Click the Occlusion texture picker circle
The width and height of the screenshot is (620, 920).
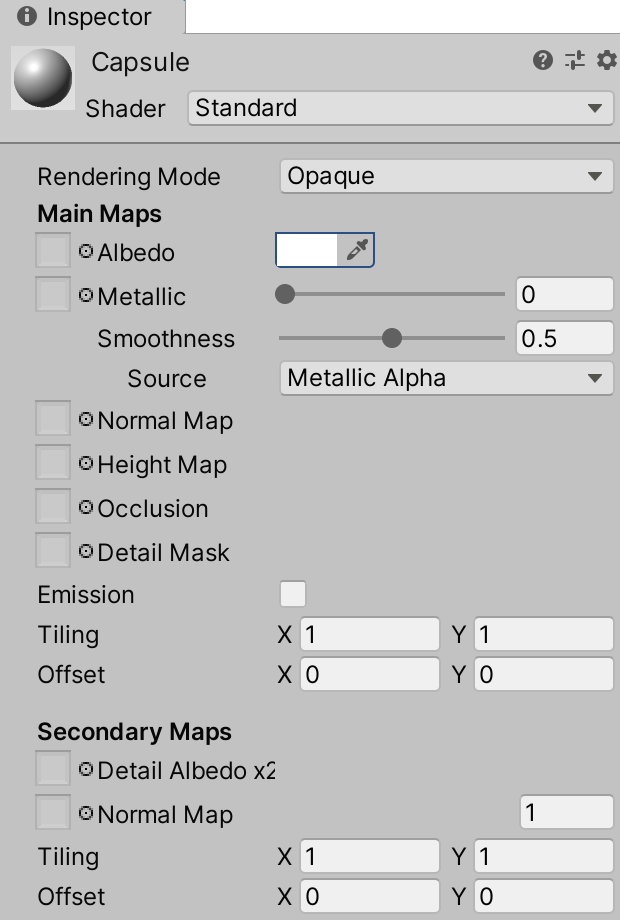(86, 508)
